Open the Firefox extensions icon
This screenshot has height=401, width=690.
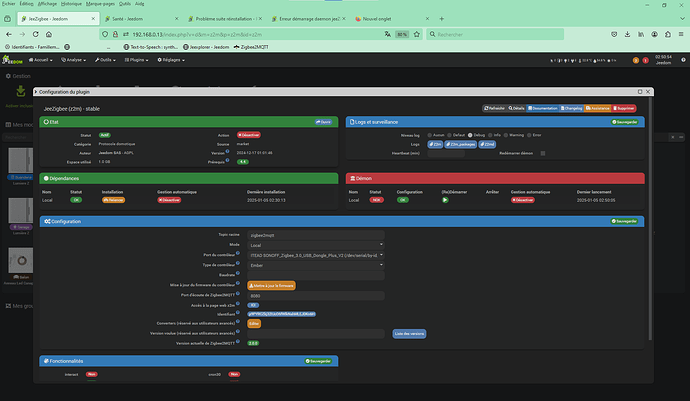click(668, 34)
